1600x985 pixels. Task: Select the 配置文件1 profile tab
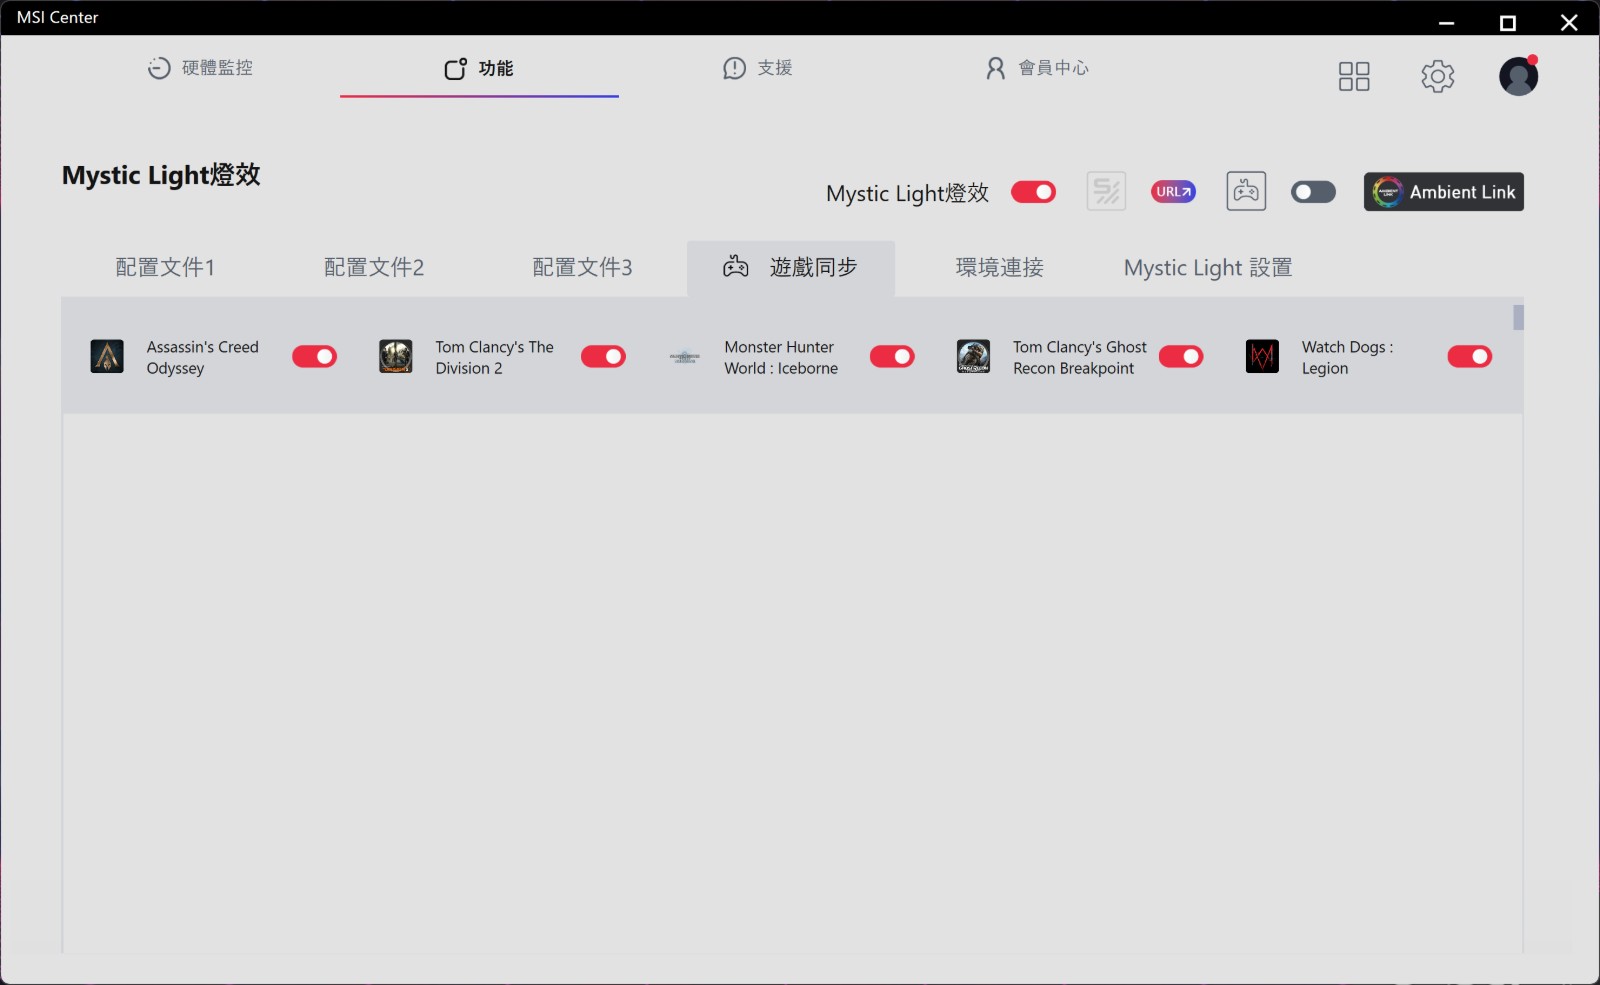click(x=165, y=268)
